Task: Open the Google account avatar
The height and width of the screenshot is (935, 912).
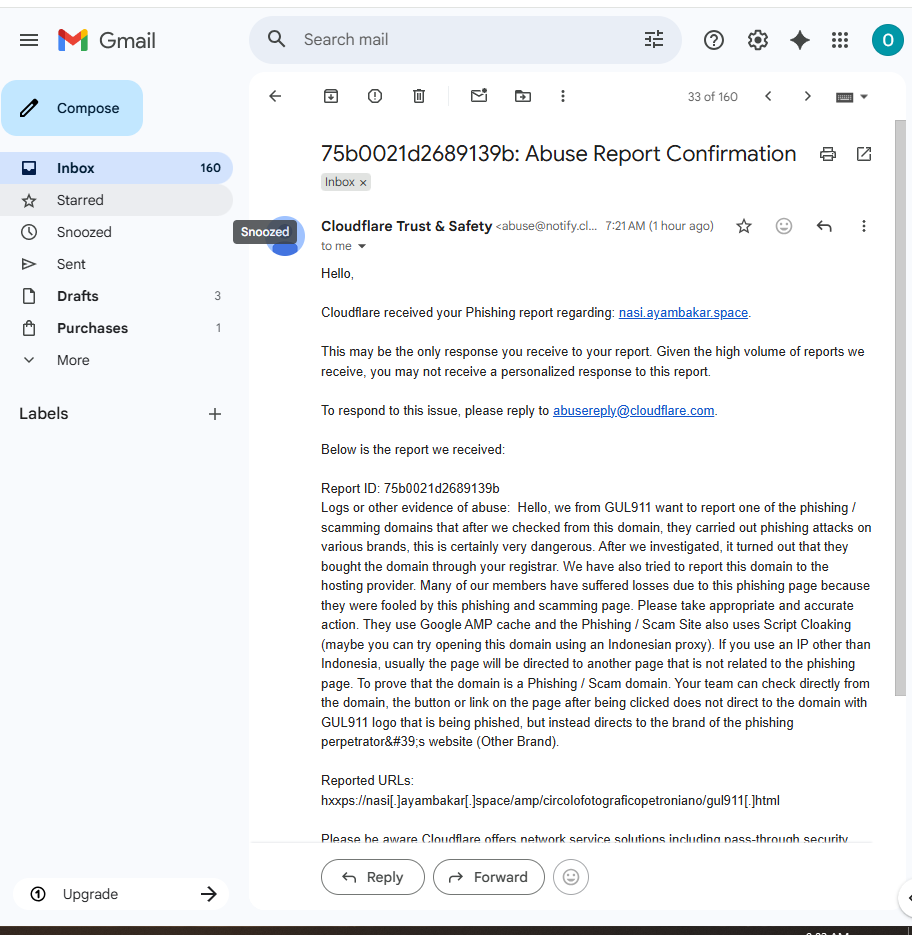Action: point(888,40)
